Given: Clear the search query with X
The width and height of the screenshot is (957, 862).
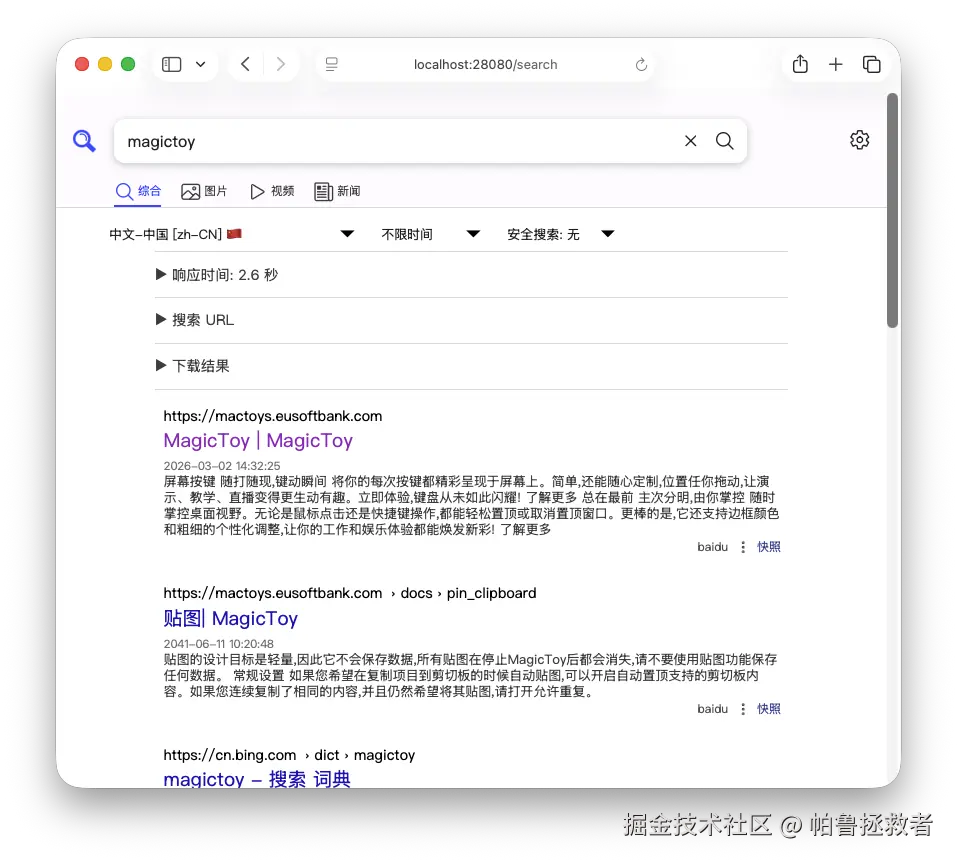Looking at the screenshot, I should click(690, 141).
